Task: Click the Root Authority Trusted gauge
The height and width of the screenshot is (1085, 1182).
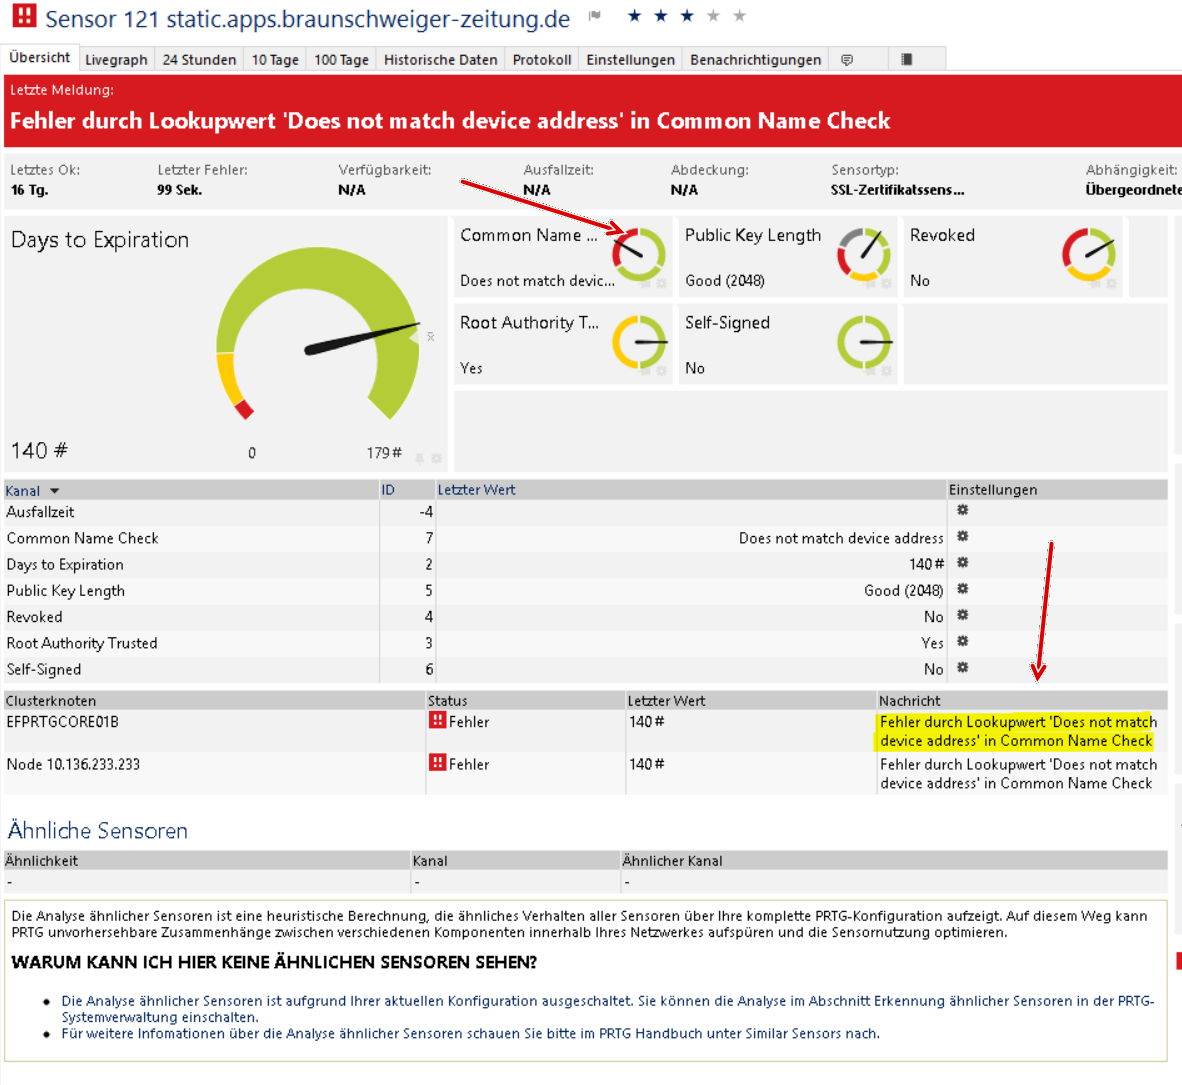Action: coord(638,342)
